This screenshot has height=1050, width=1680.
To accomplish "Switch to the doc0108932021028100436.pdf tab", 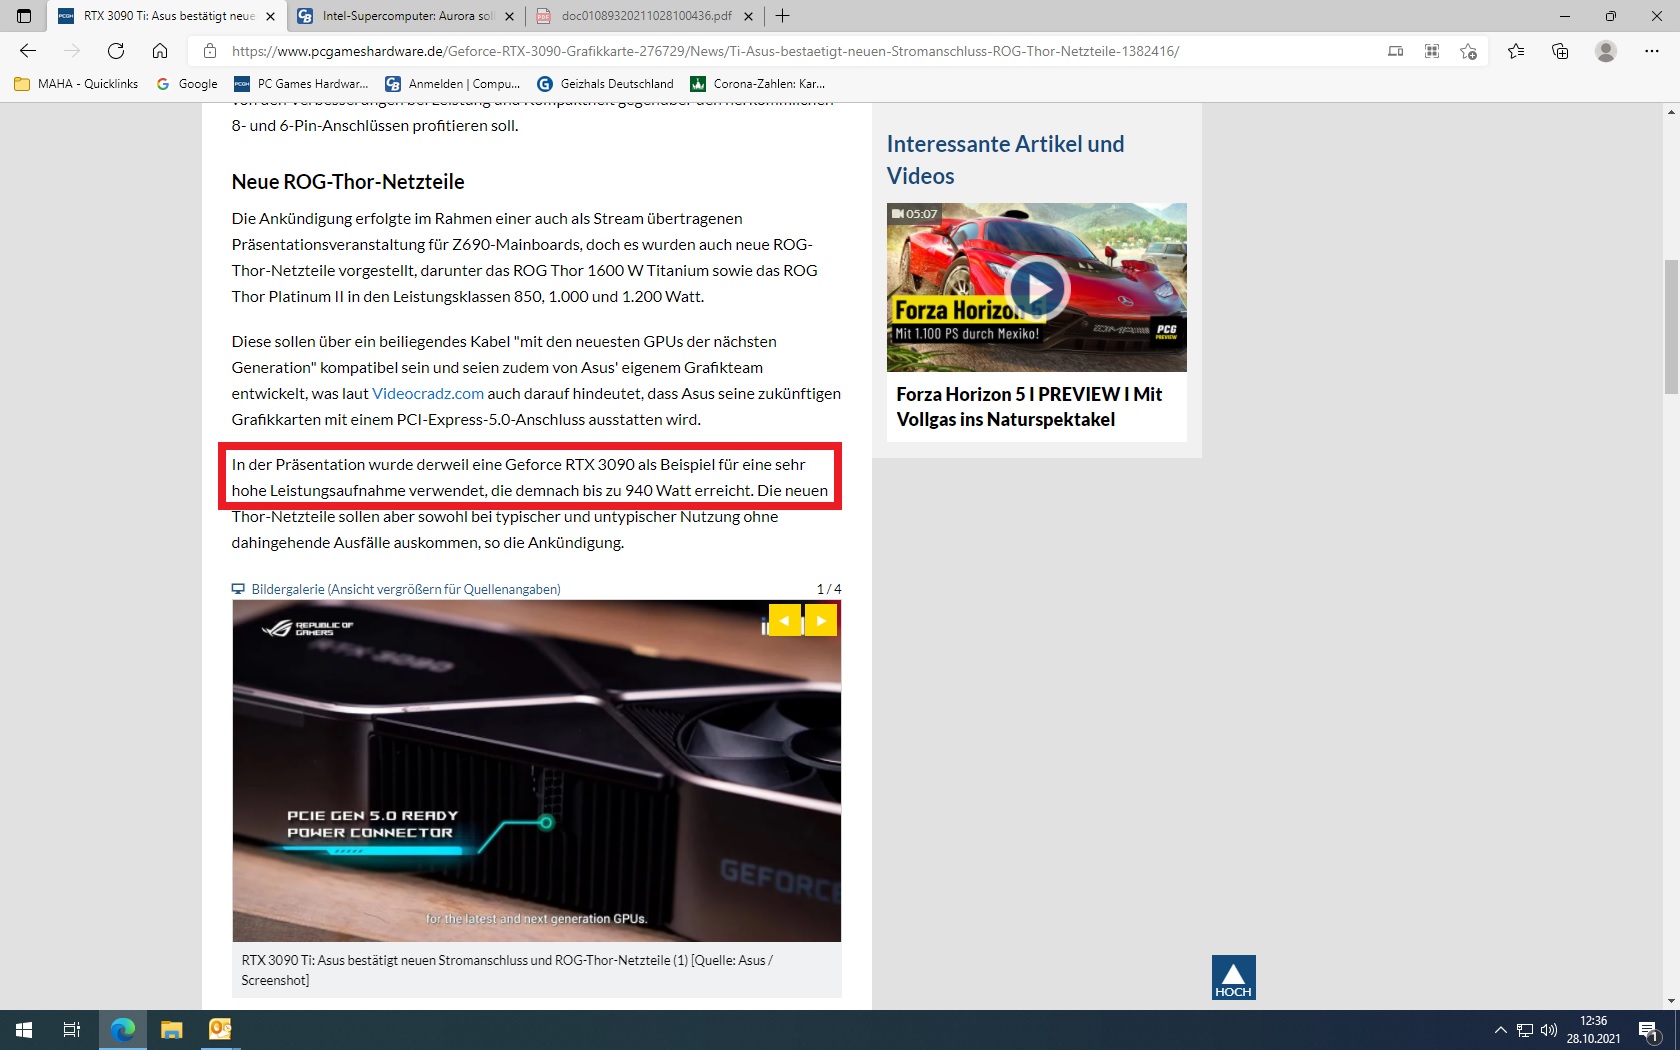I will point(645,16).
